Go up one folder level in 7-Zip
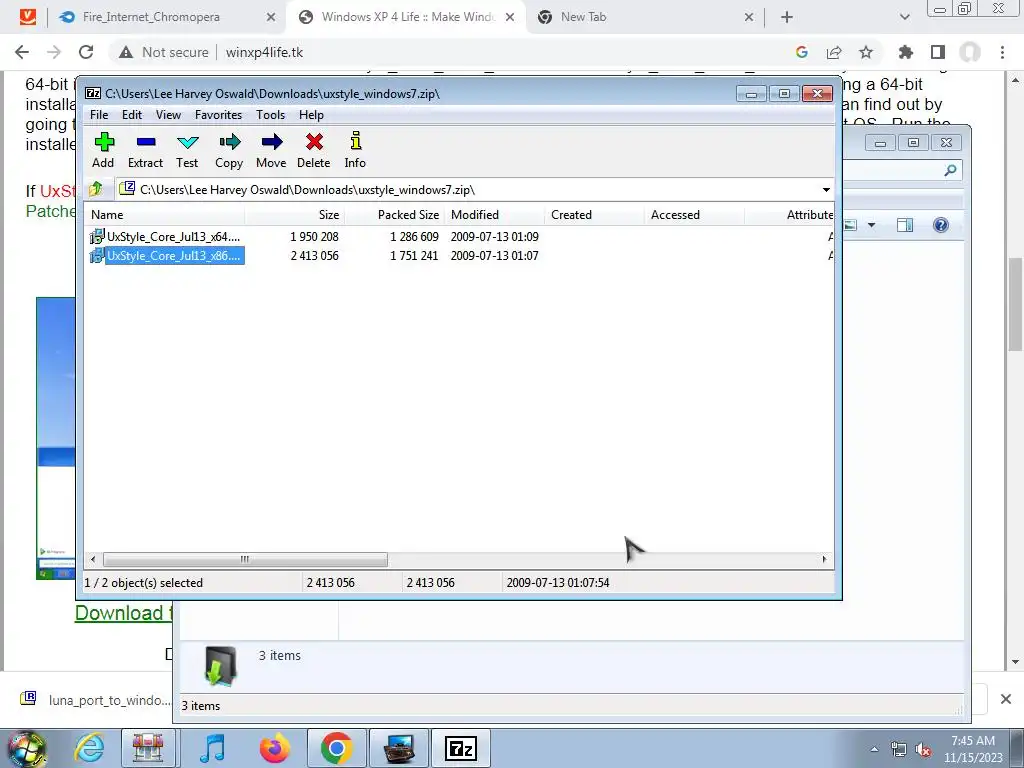This screenshot has width=1024, height=768. (96, 189)
